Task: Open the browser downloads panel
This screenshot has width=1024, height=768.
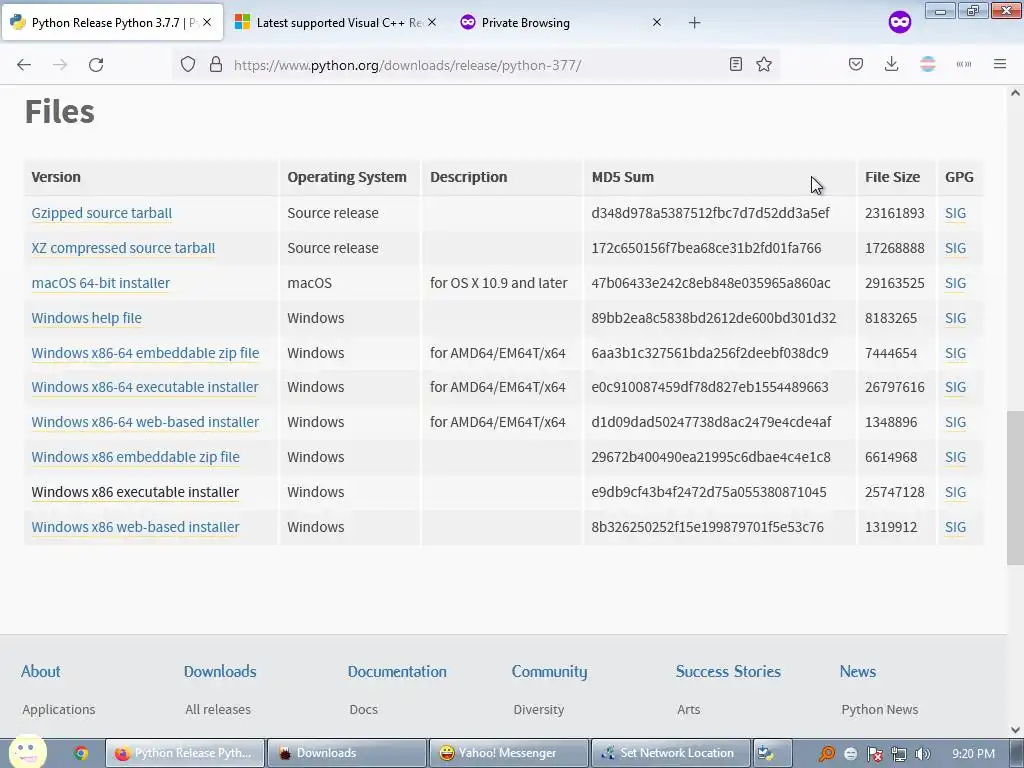Action: click(891, 64)
